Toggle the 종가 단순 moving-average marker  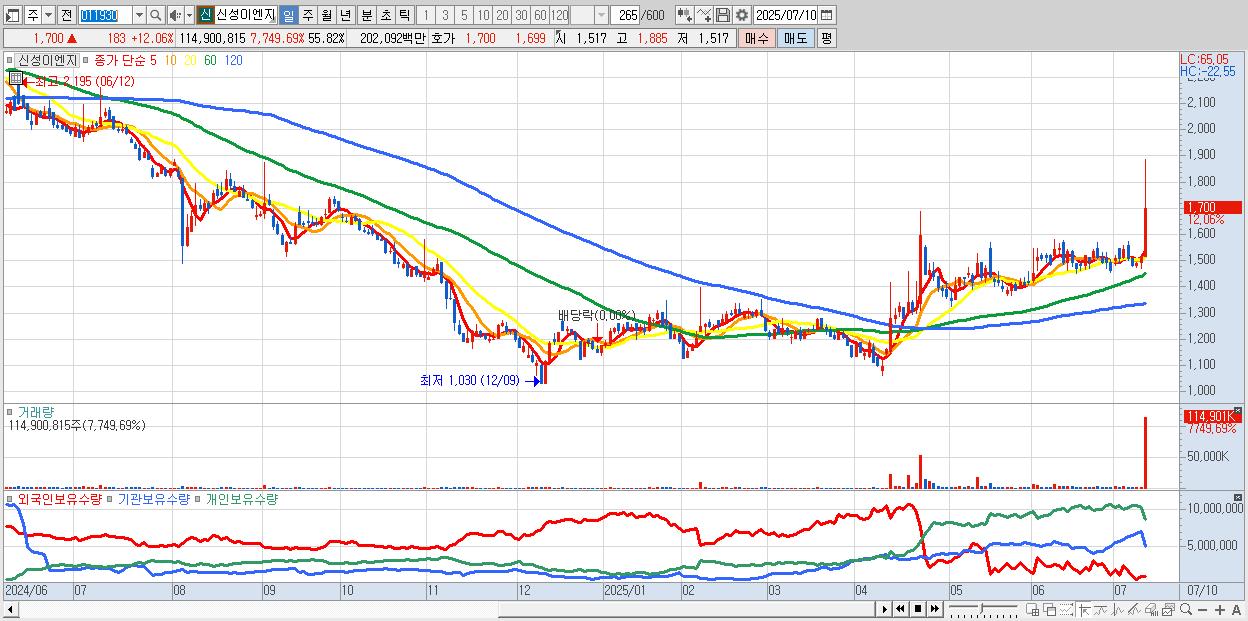coord(85,60)
